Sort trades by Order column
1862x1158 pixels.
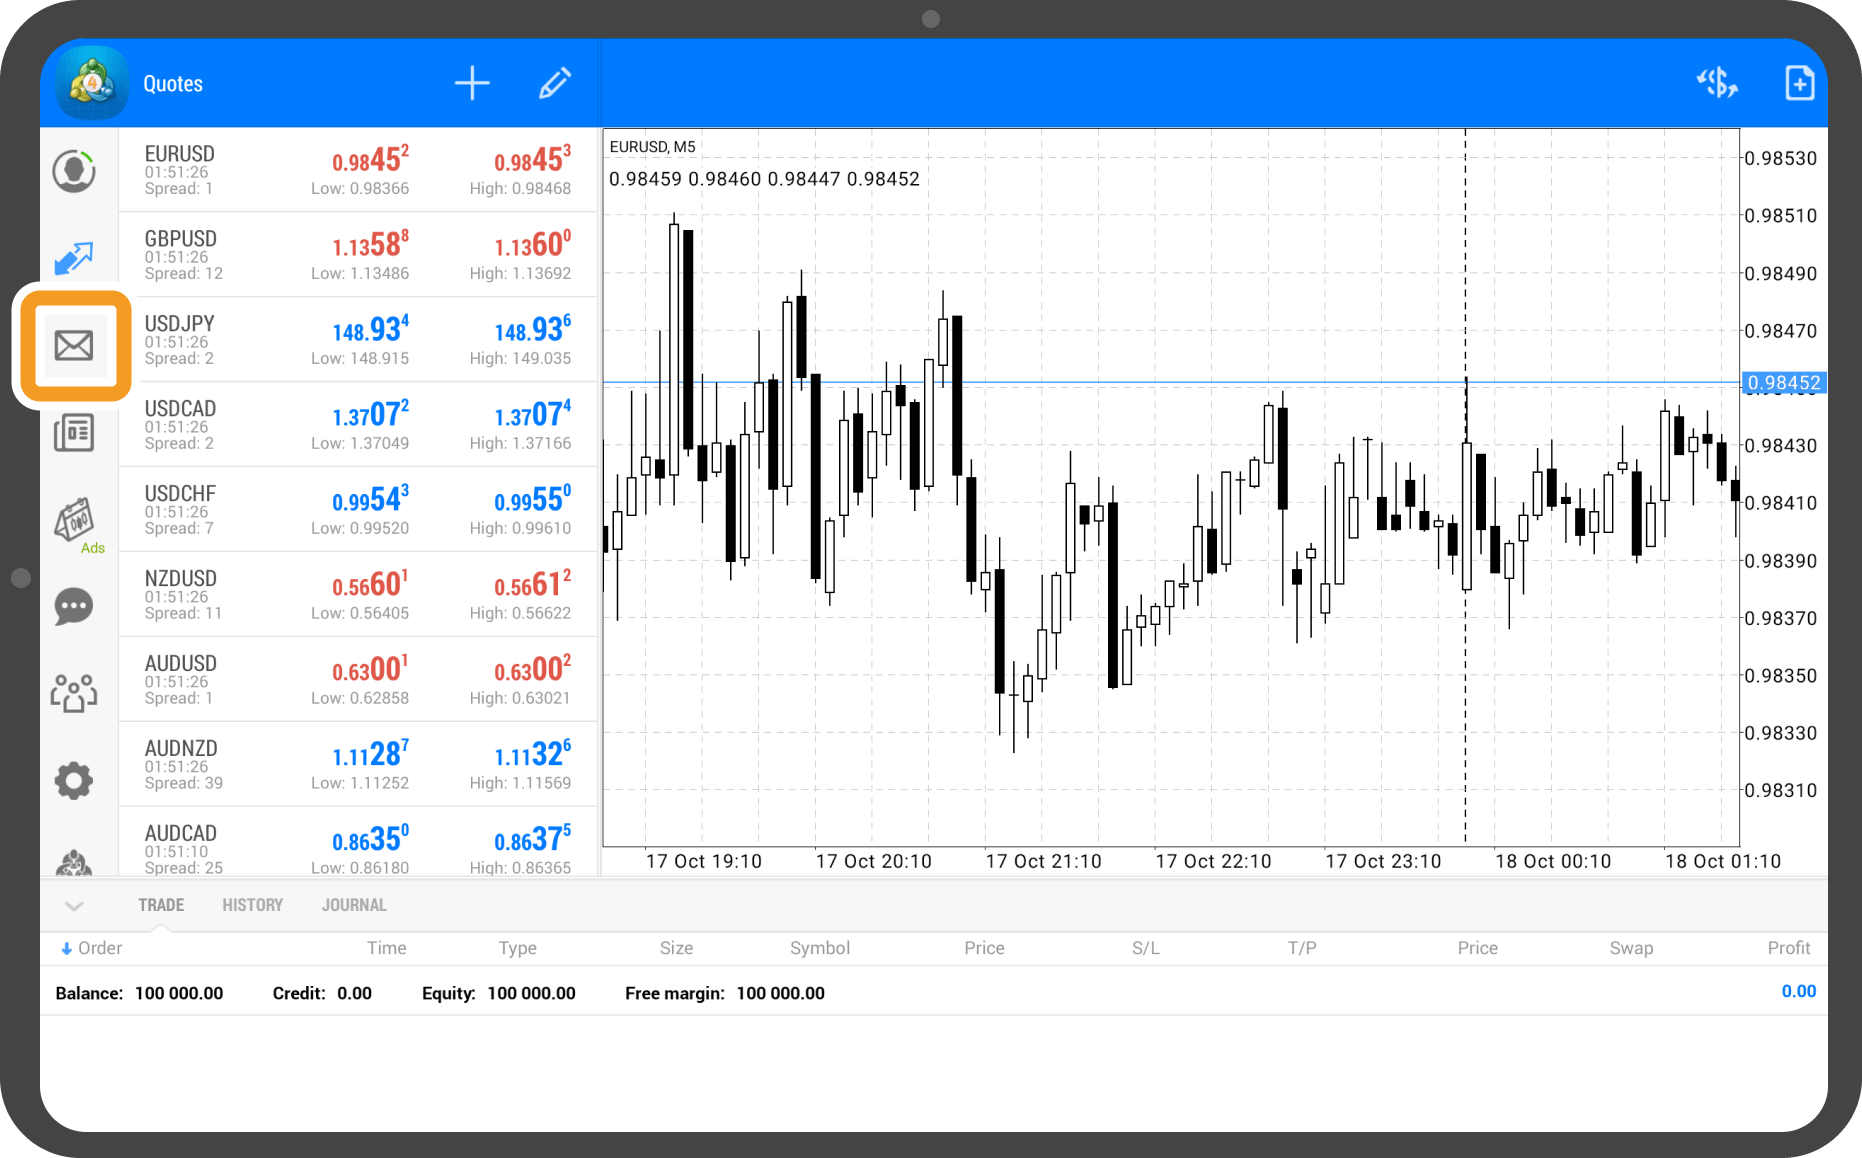point(92,948)
